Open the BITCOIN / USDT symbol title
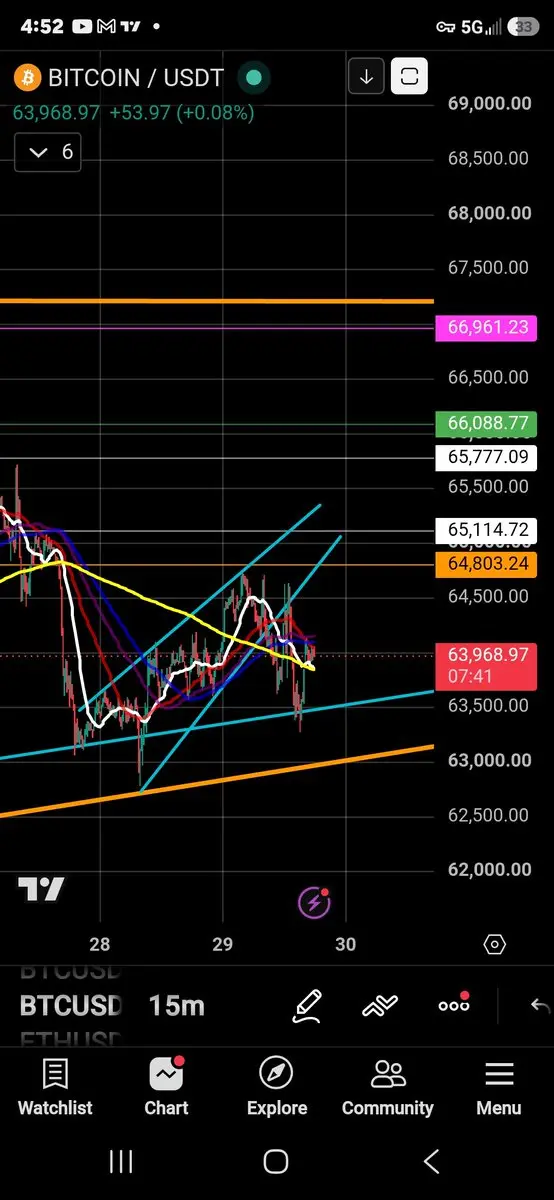 pos(136,77)
